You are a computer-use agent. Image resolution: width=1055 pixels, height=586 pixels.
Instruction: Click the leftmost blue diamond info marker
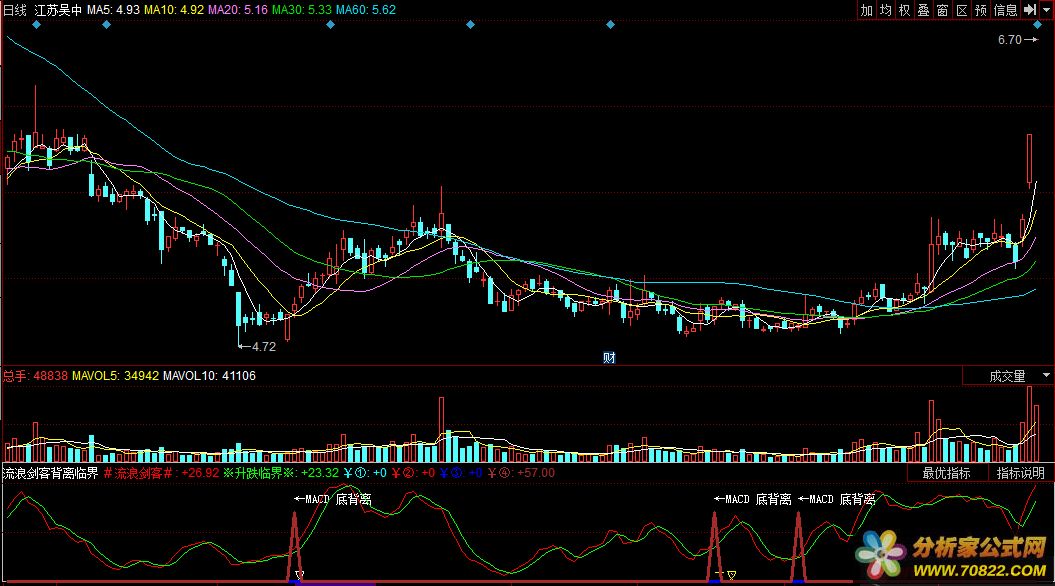tap(36, 25)
